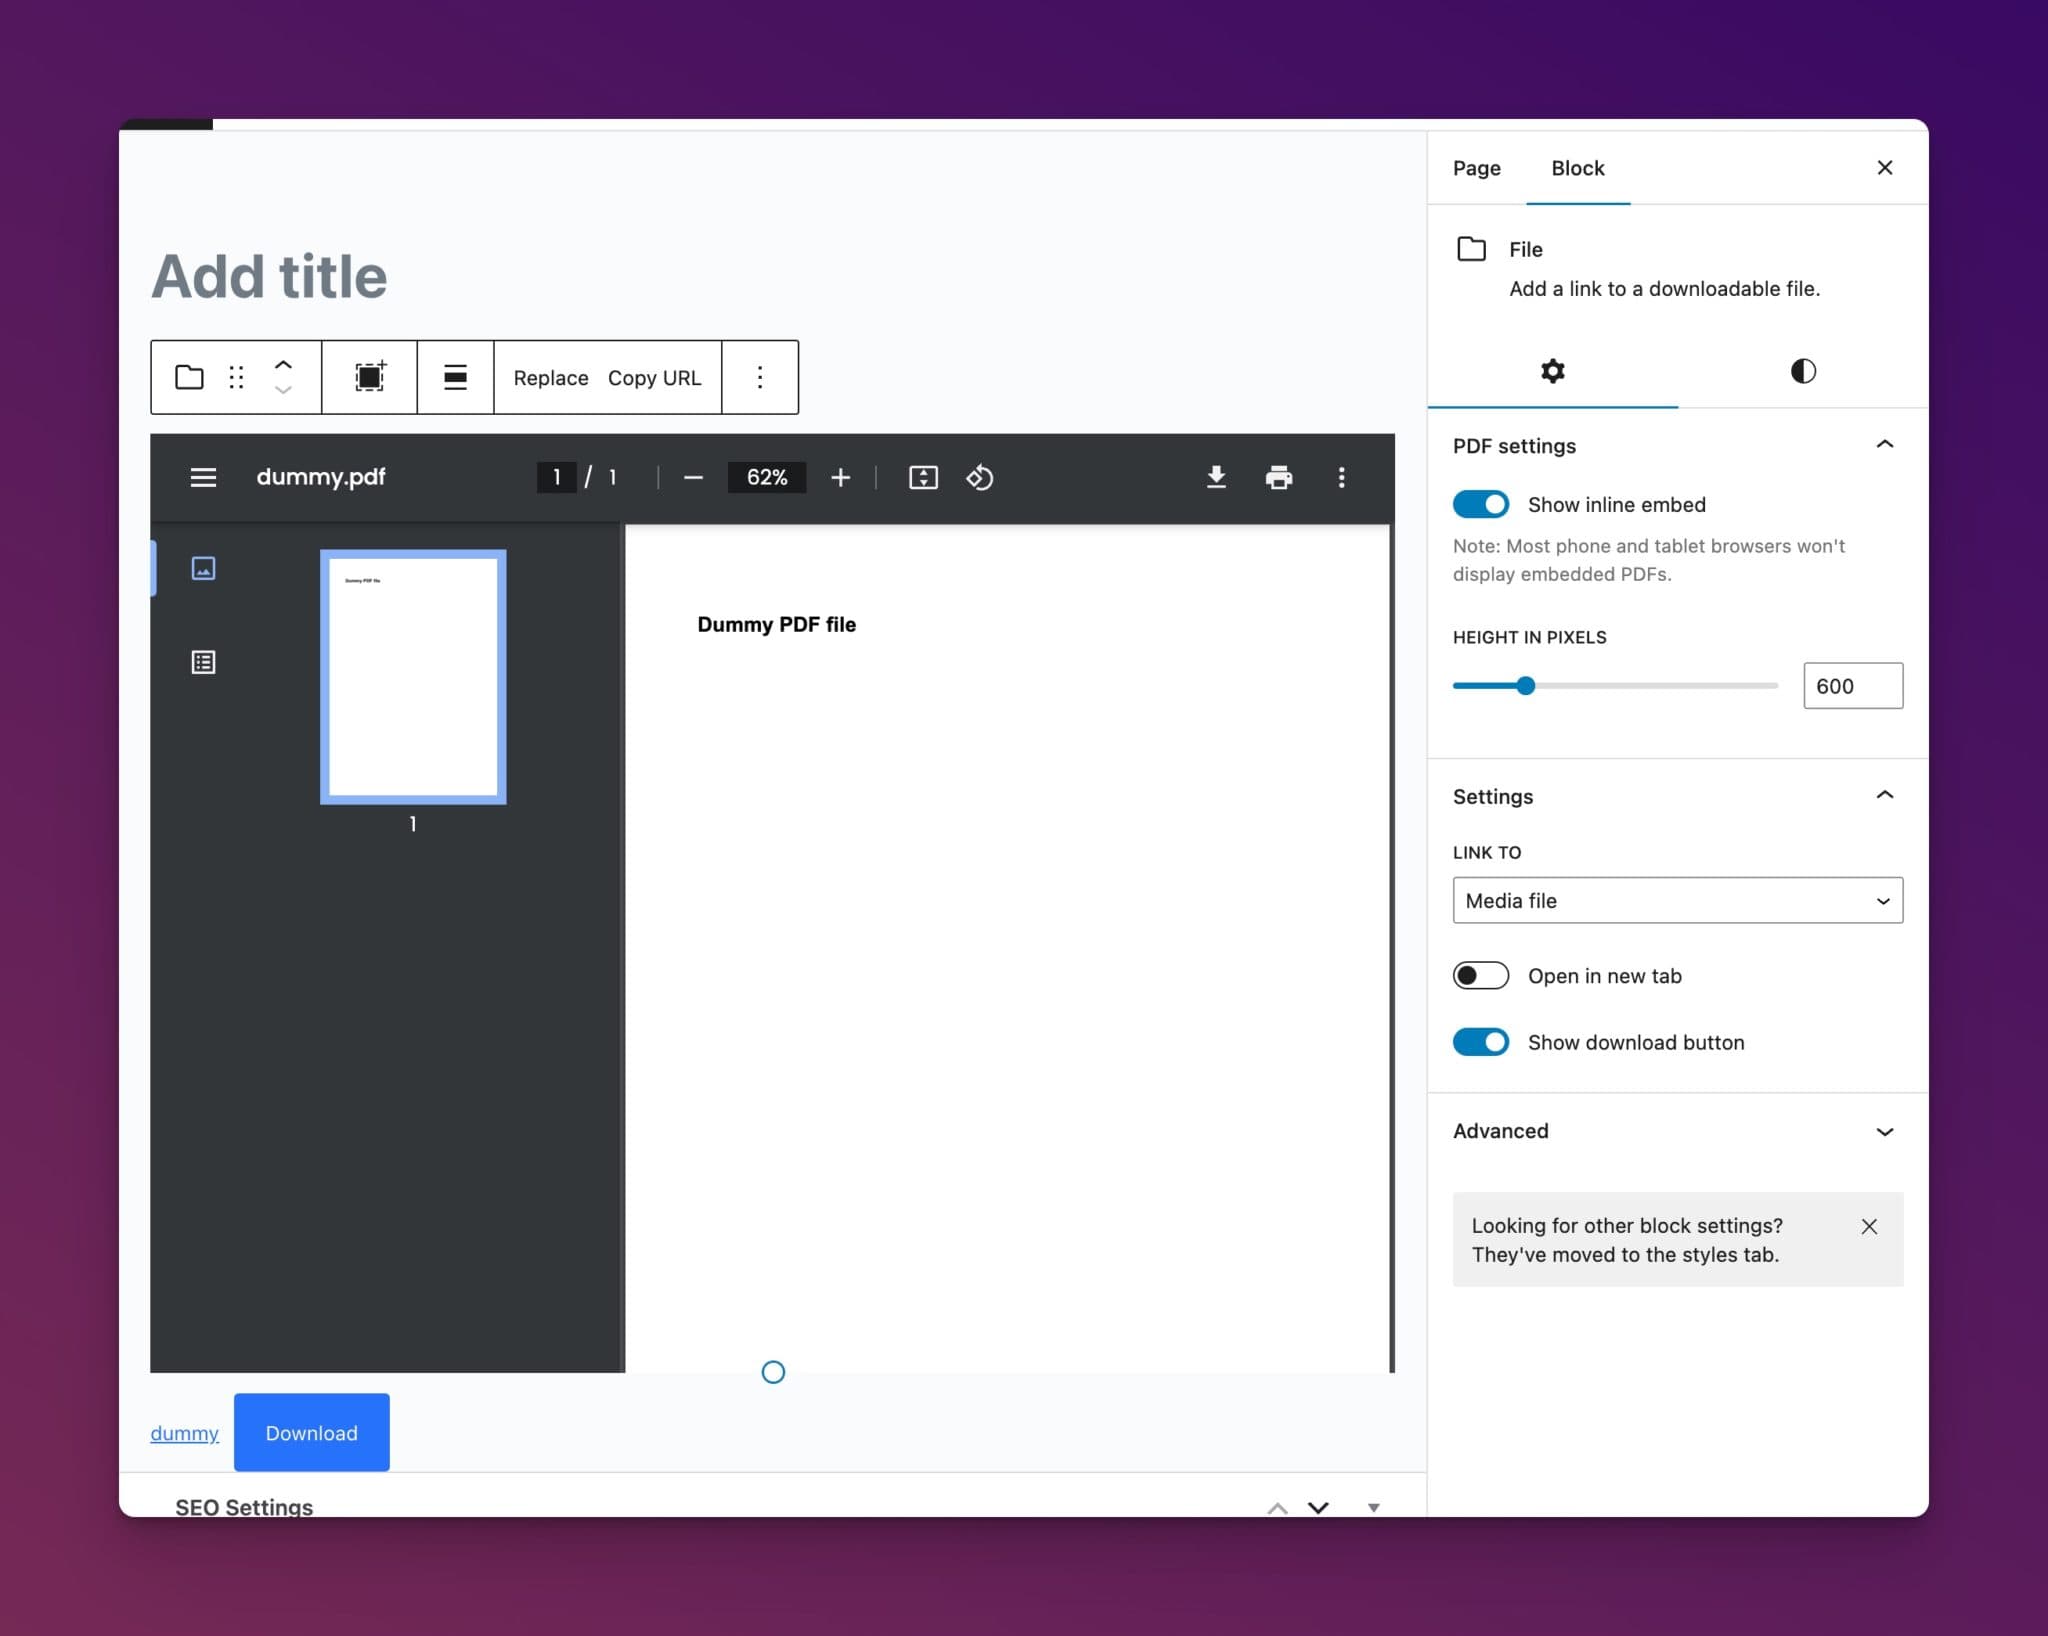Rotate the PDF page
Image resolution: width=2048 pixels, height=1636 pixels.
point(980,477)
